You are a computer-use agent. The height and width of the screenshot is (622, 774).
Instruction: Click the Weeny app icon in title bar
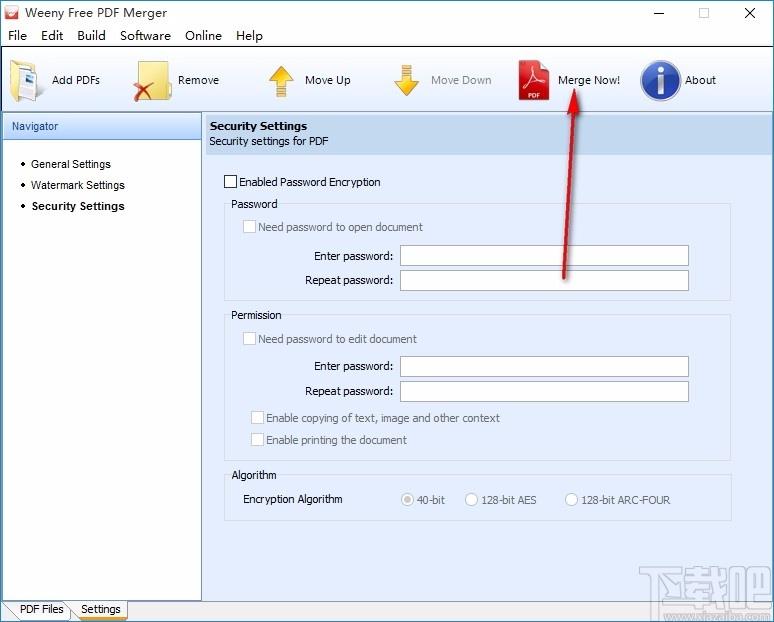click(x=11, y=13)
